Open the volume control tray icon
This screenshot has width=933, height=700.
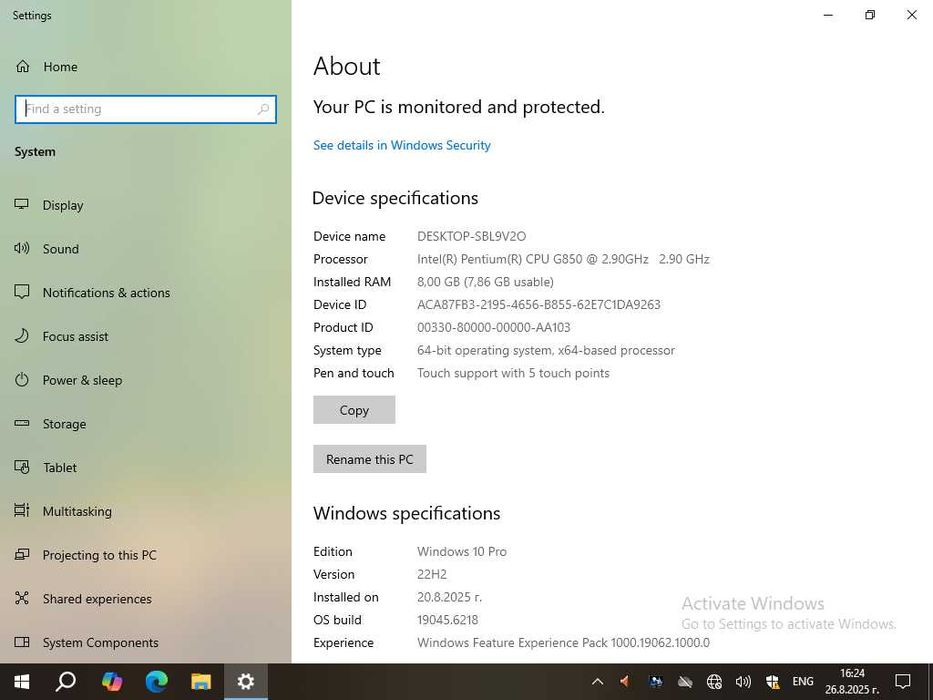pyautogui.click(x=743, y=682)
